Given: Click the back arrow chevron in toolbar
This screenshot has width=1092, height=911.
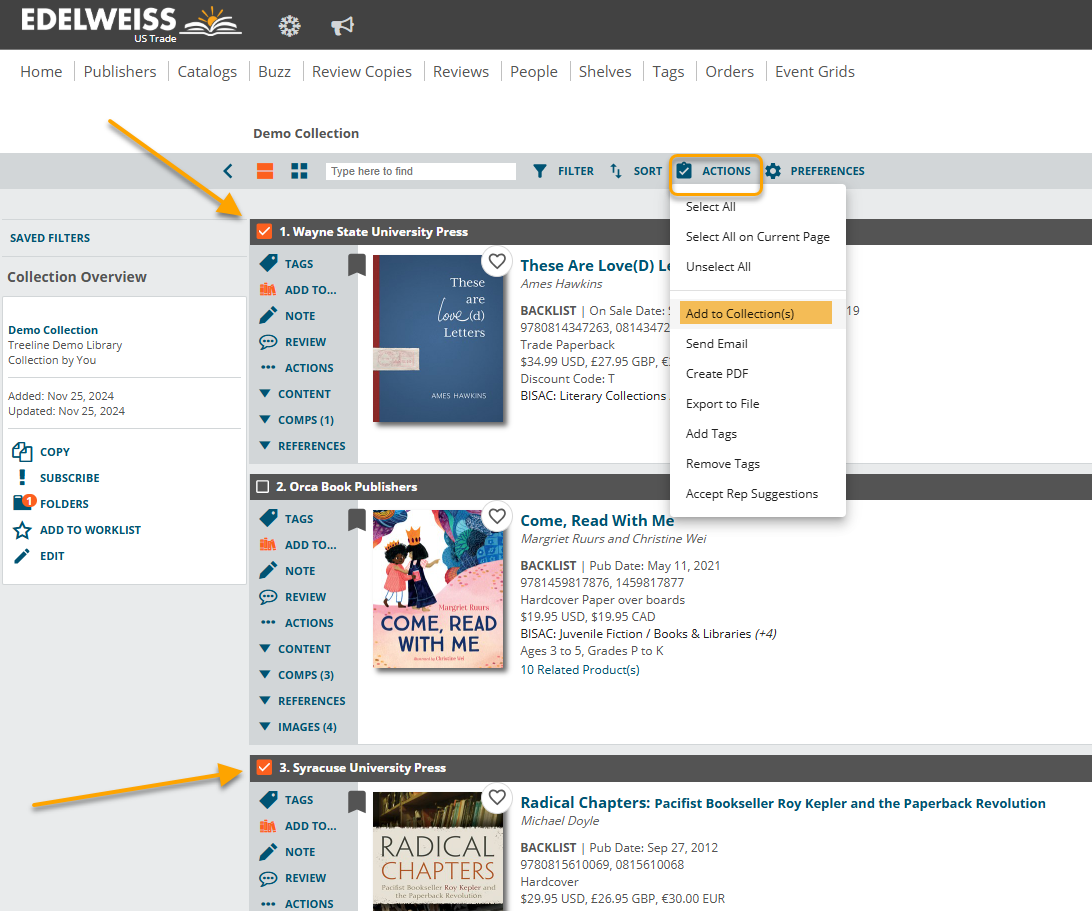Looking at the screenshot, I should 228,171.
